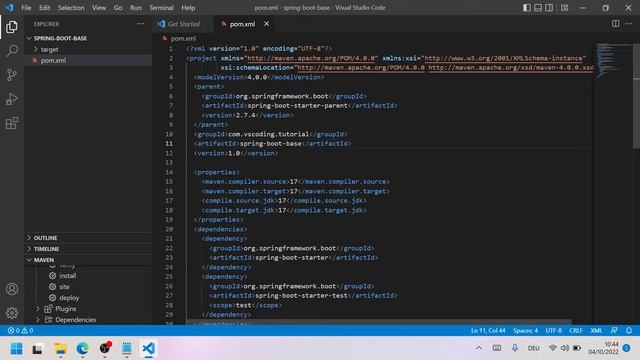This screenshot has width=640, height=360.
Task: Open the Run menu
Action: click(x=136, y=8)
